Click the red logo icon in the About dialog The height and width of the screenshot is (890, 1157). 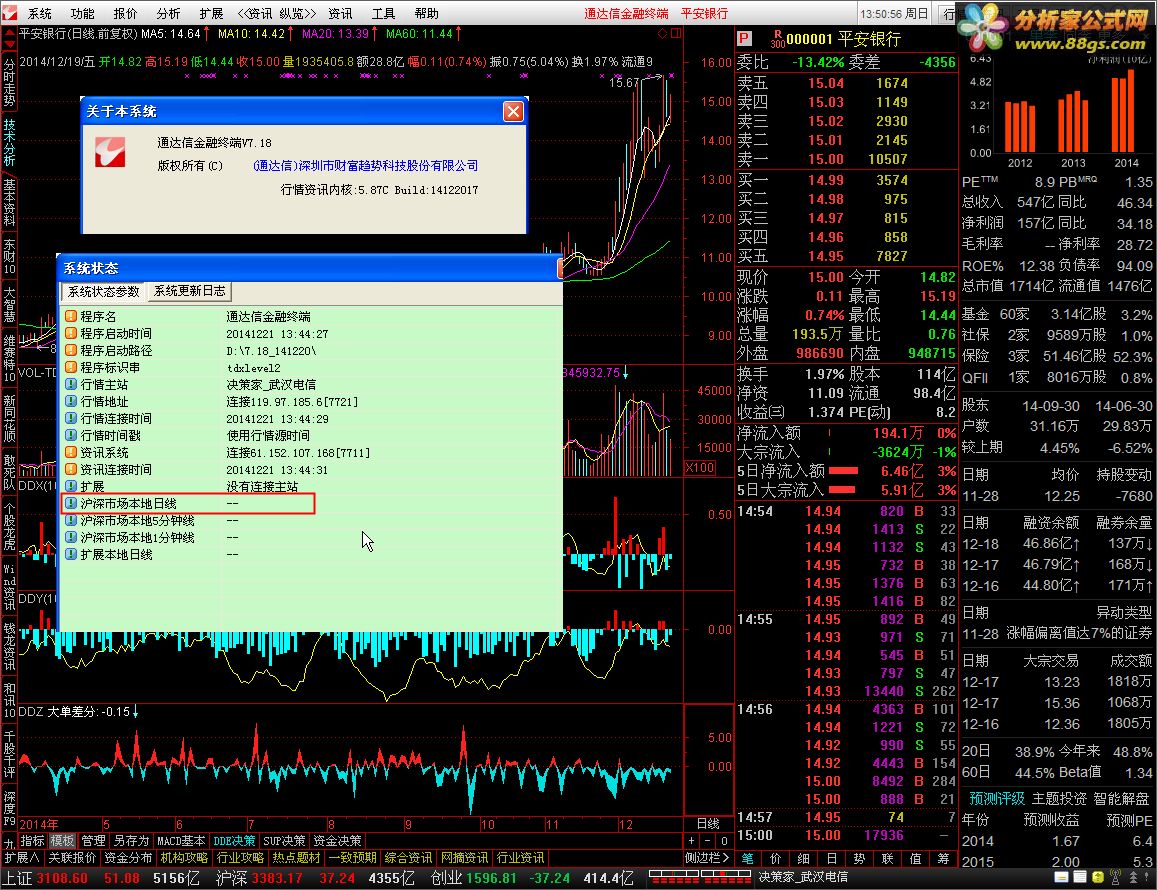pyautogui.click(x=110, y=152)
